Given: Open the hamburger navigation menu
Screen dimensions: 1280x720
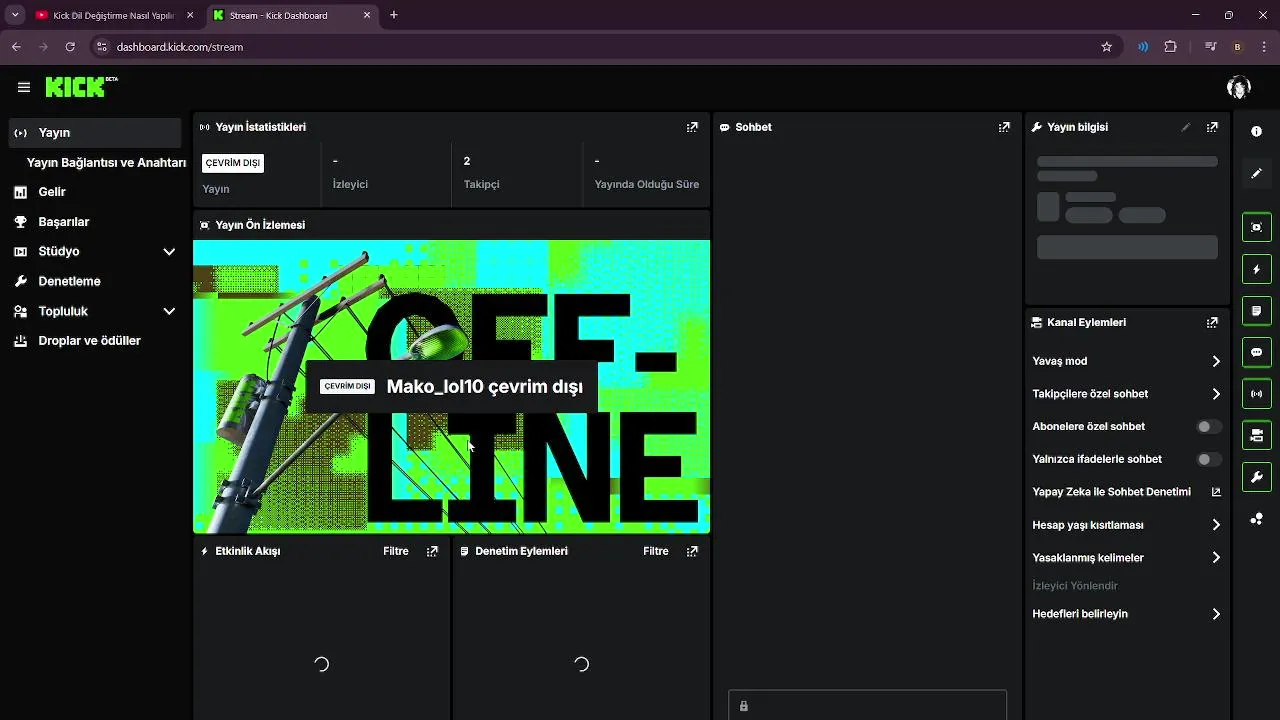Looking at the screenshot, I should [23, 87].
